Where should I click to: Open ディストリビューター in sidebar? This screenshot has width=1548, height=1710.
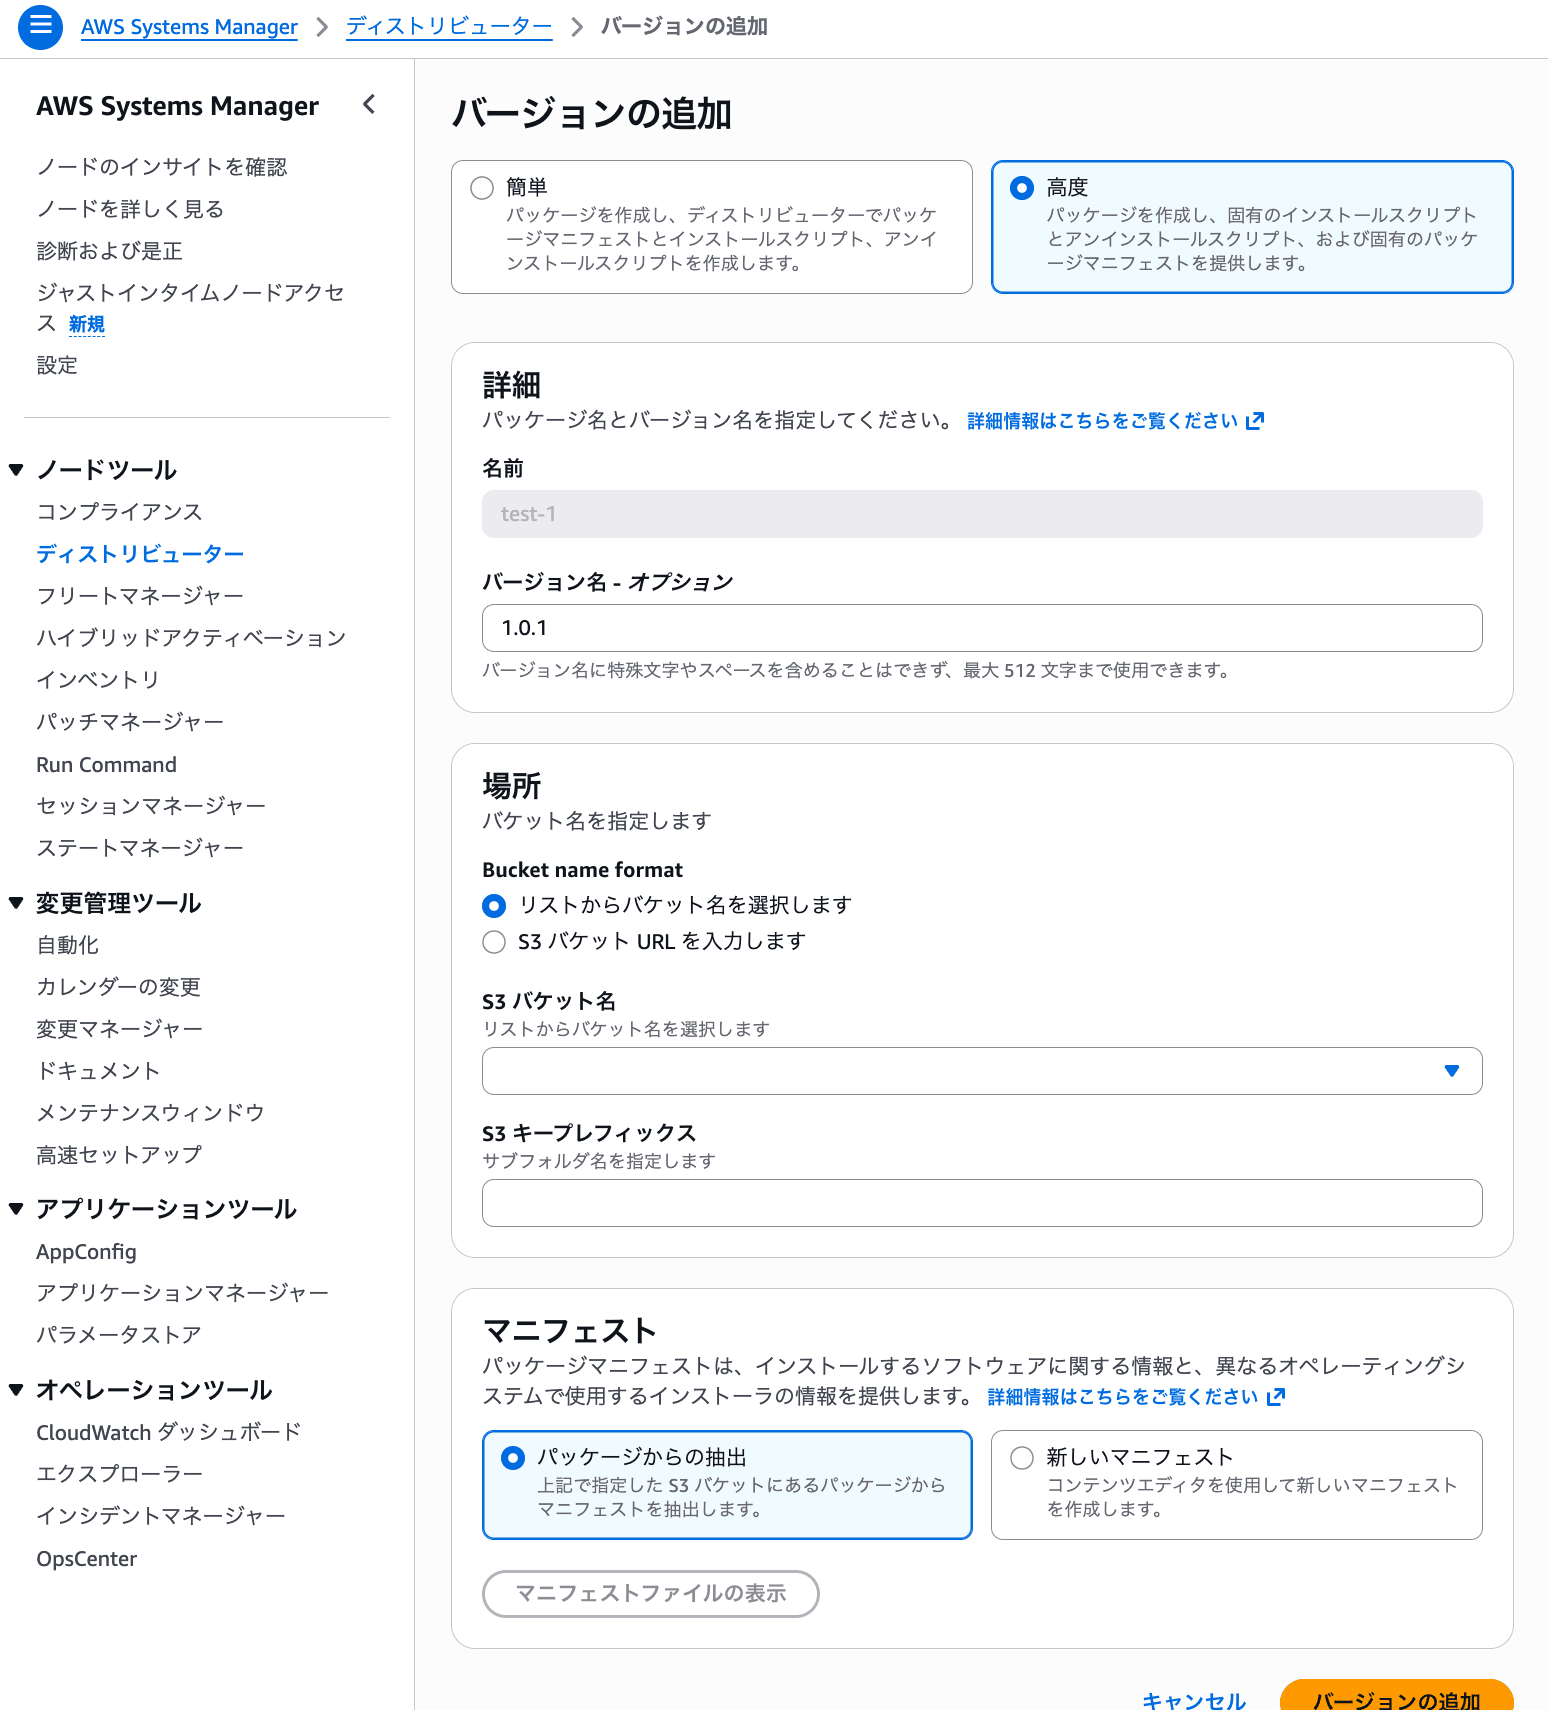tap(140, 554)
